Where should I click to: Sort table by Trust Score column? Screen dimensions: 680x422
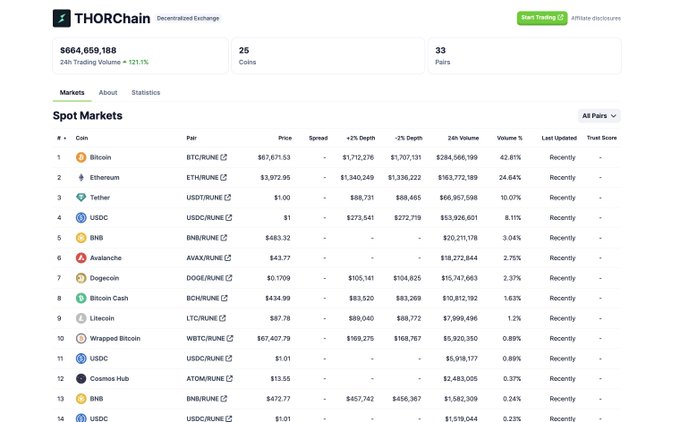pyautogui.click(x=602, y=138)
